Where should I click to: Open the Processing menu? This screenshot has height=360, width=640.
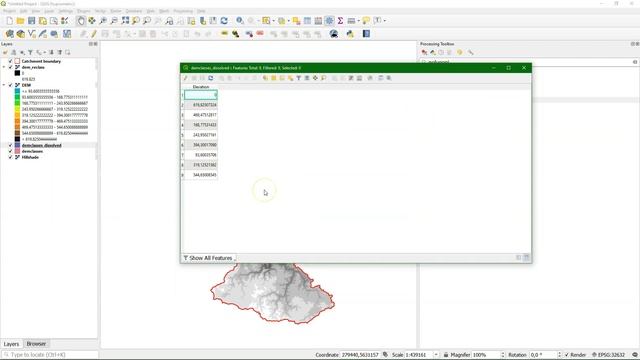point(183,11)
